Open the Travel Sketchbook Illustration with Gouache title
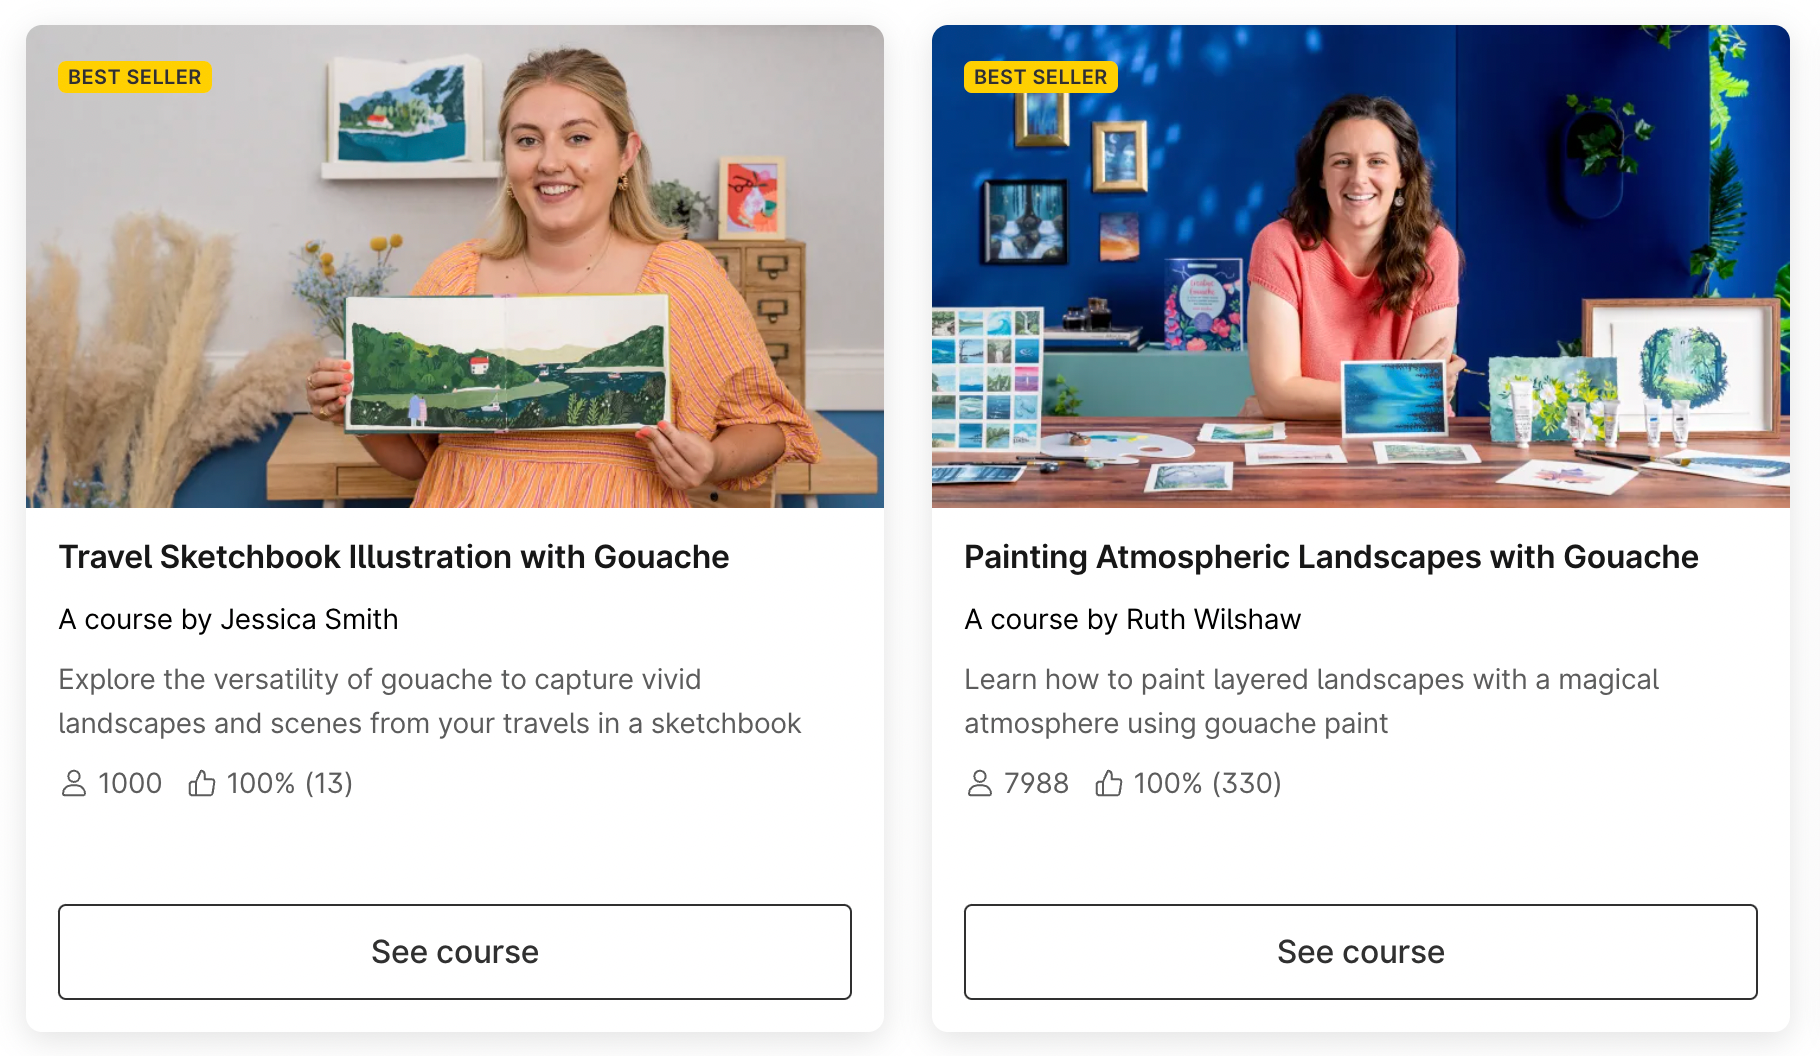 [x=394, y=557]
